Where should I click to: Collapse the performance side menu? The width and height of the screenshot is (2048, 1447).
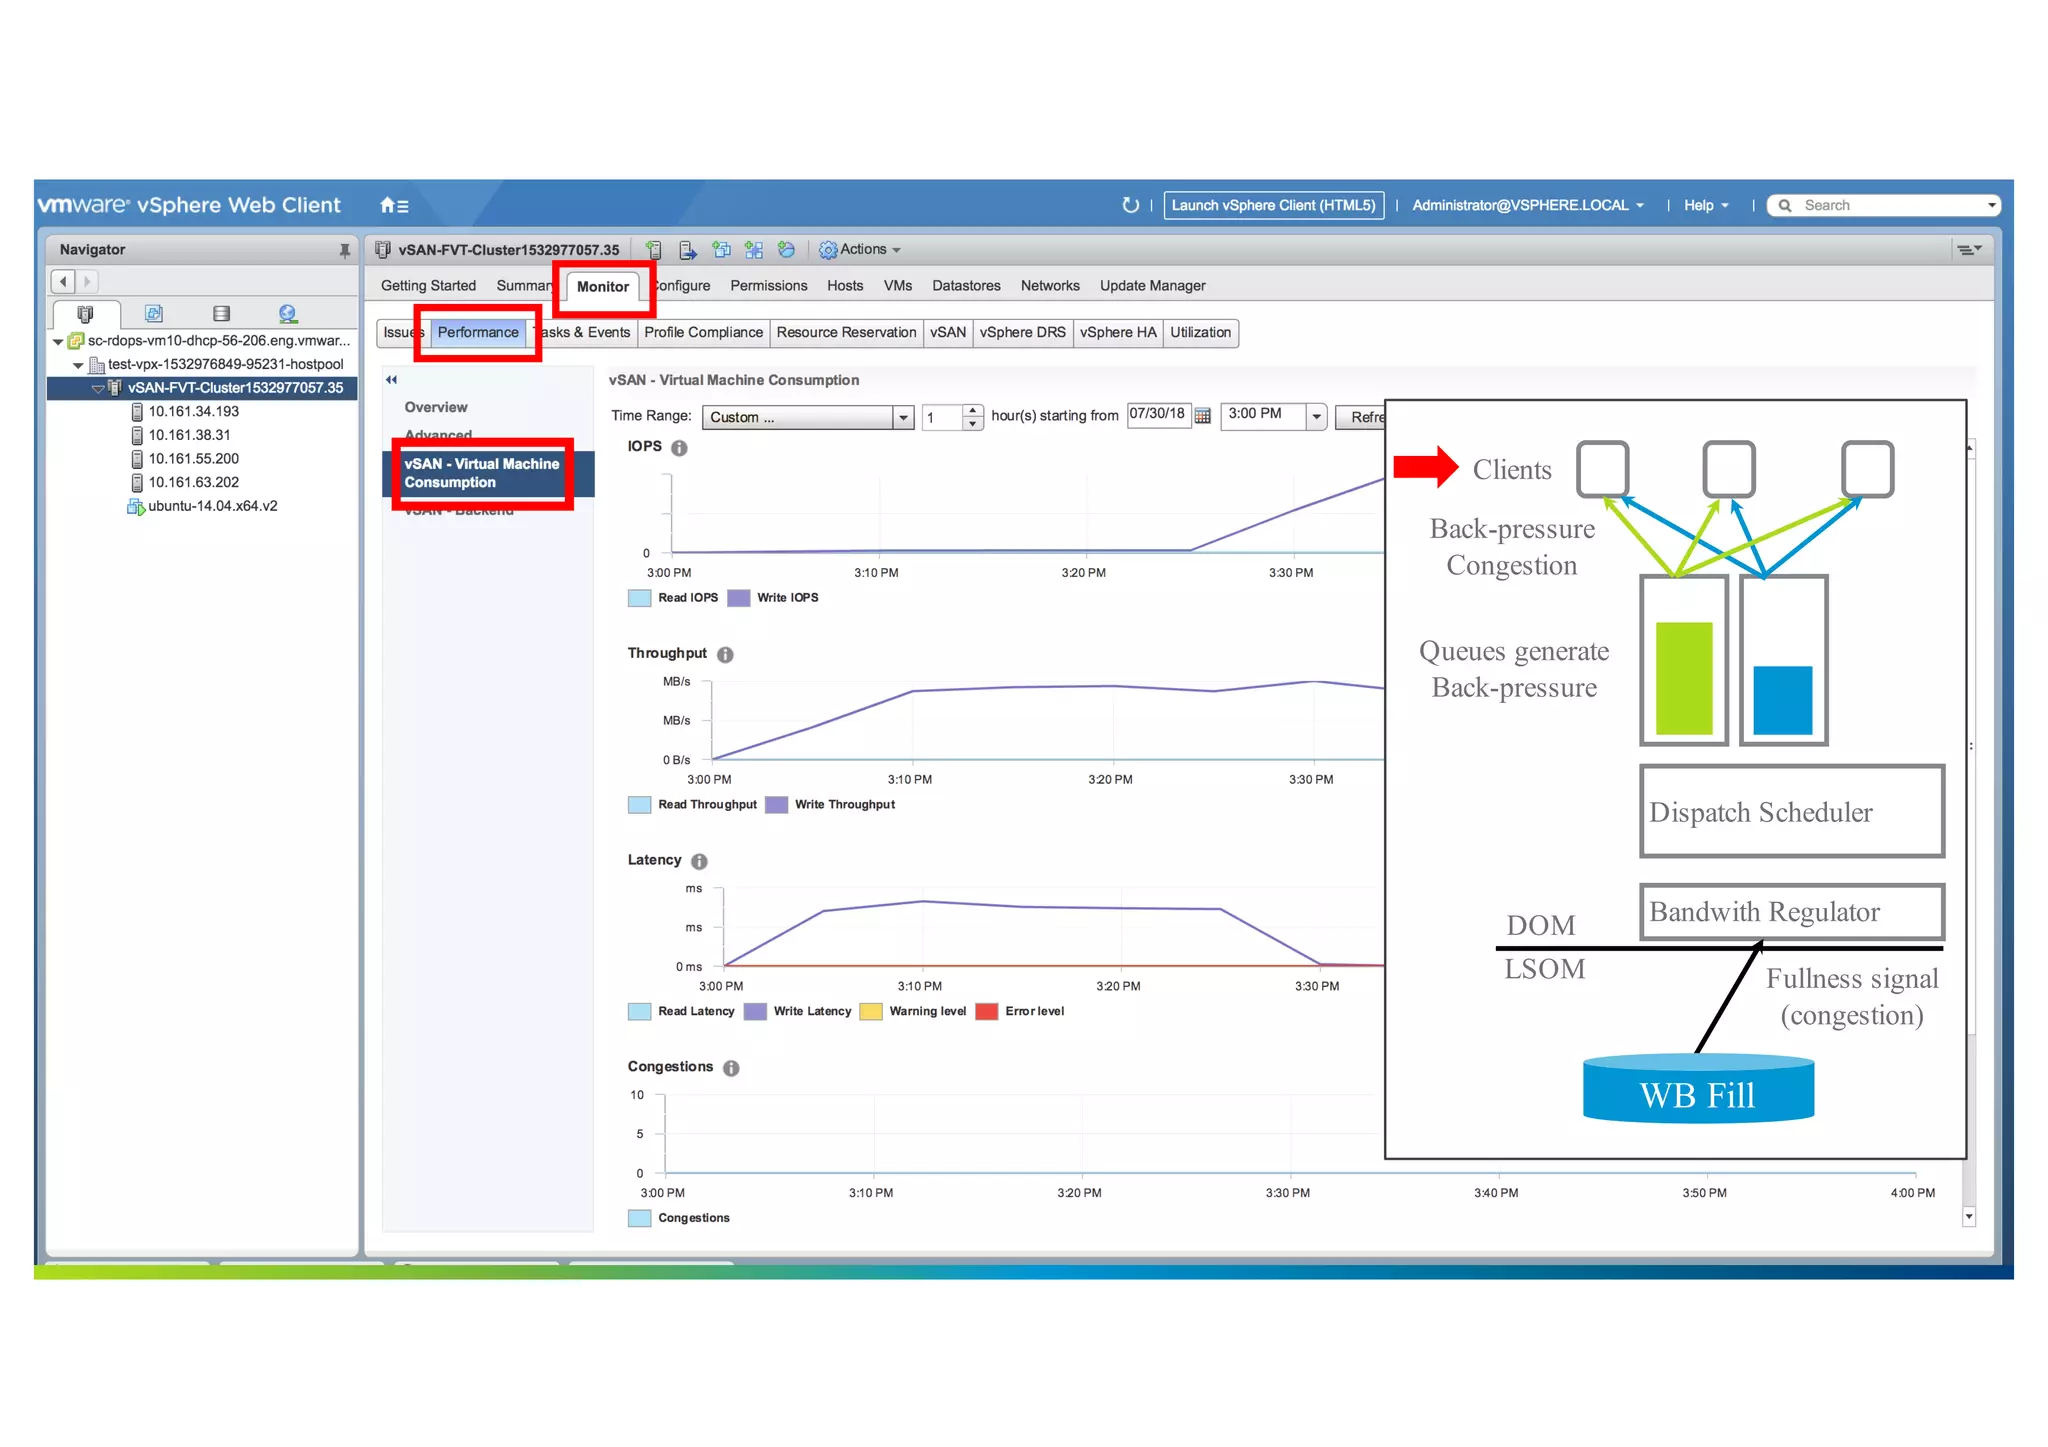tap(392, 380)
